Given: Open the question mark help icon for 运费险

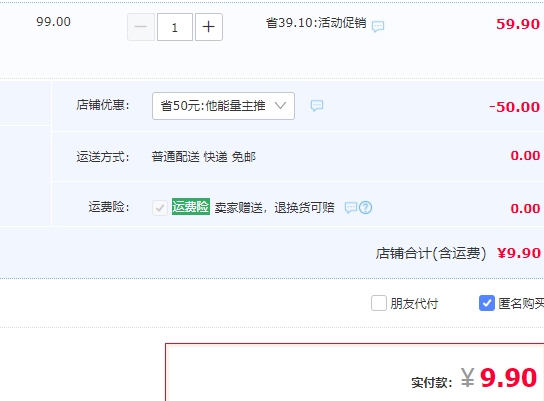Looking at the screenshot, I should point(365,207).
